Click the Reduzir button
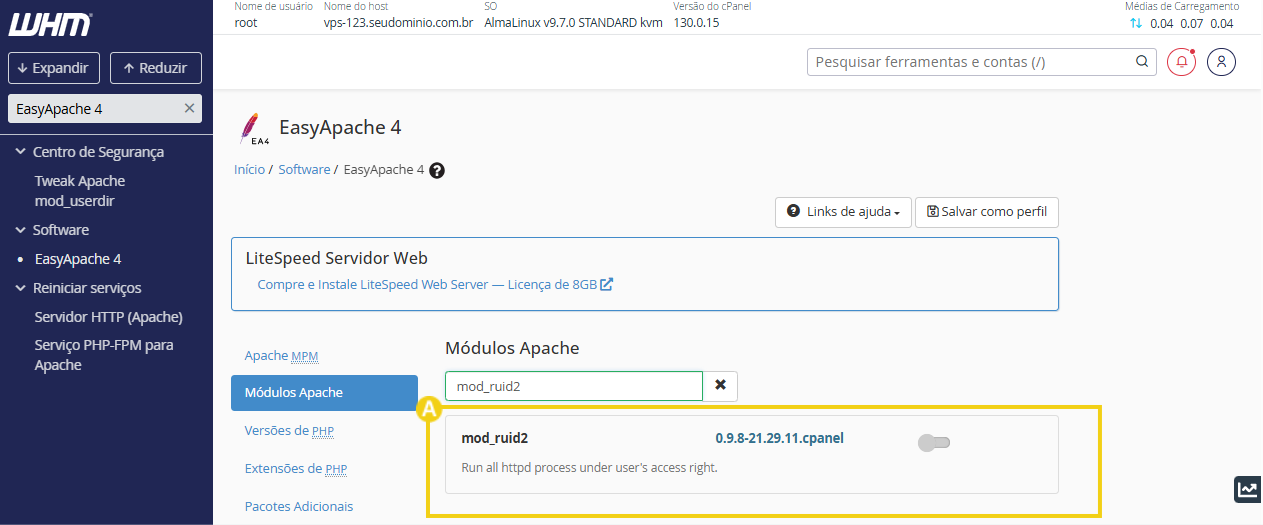This screenshot has width=1263, height=525. [x=156, y=68]
